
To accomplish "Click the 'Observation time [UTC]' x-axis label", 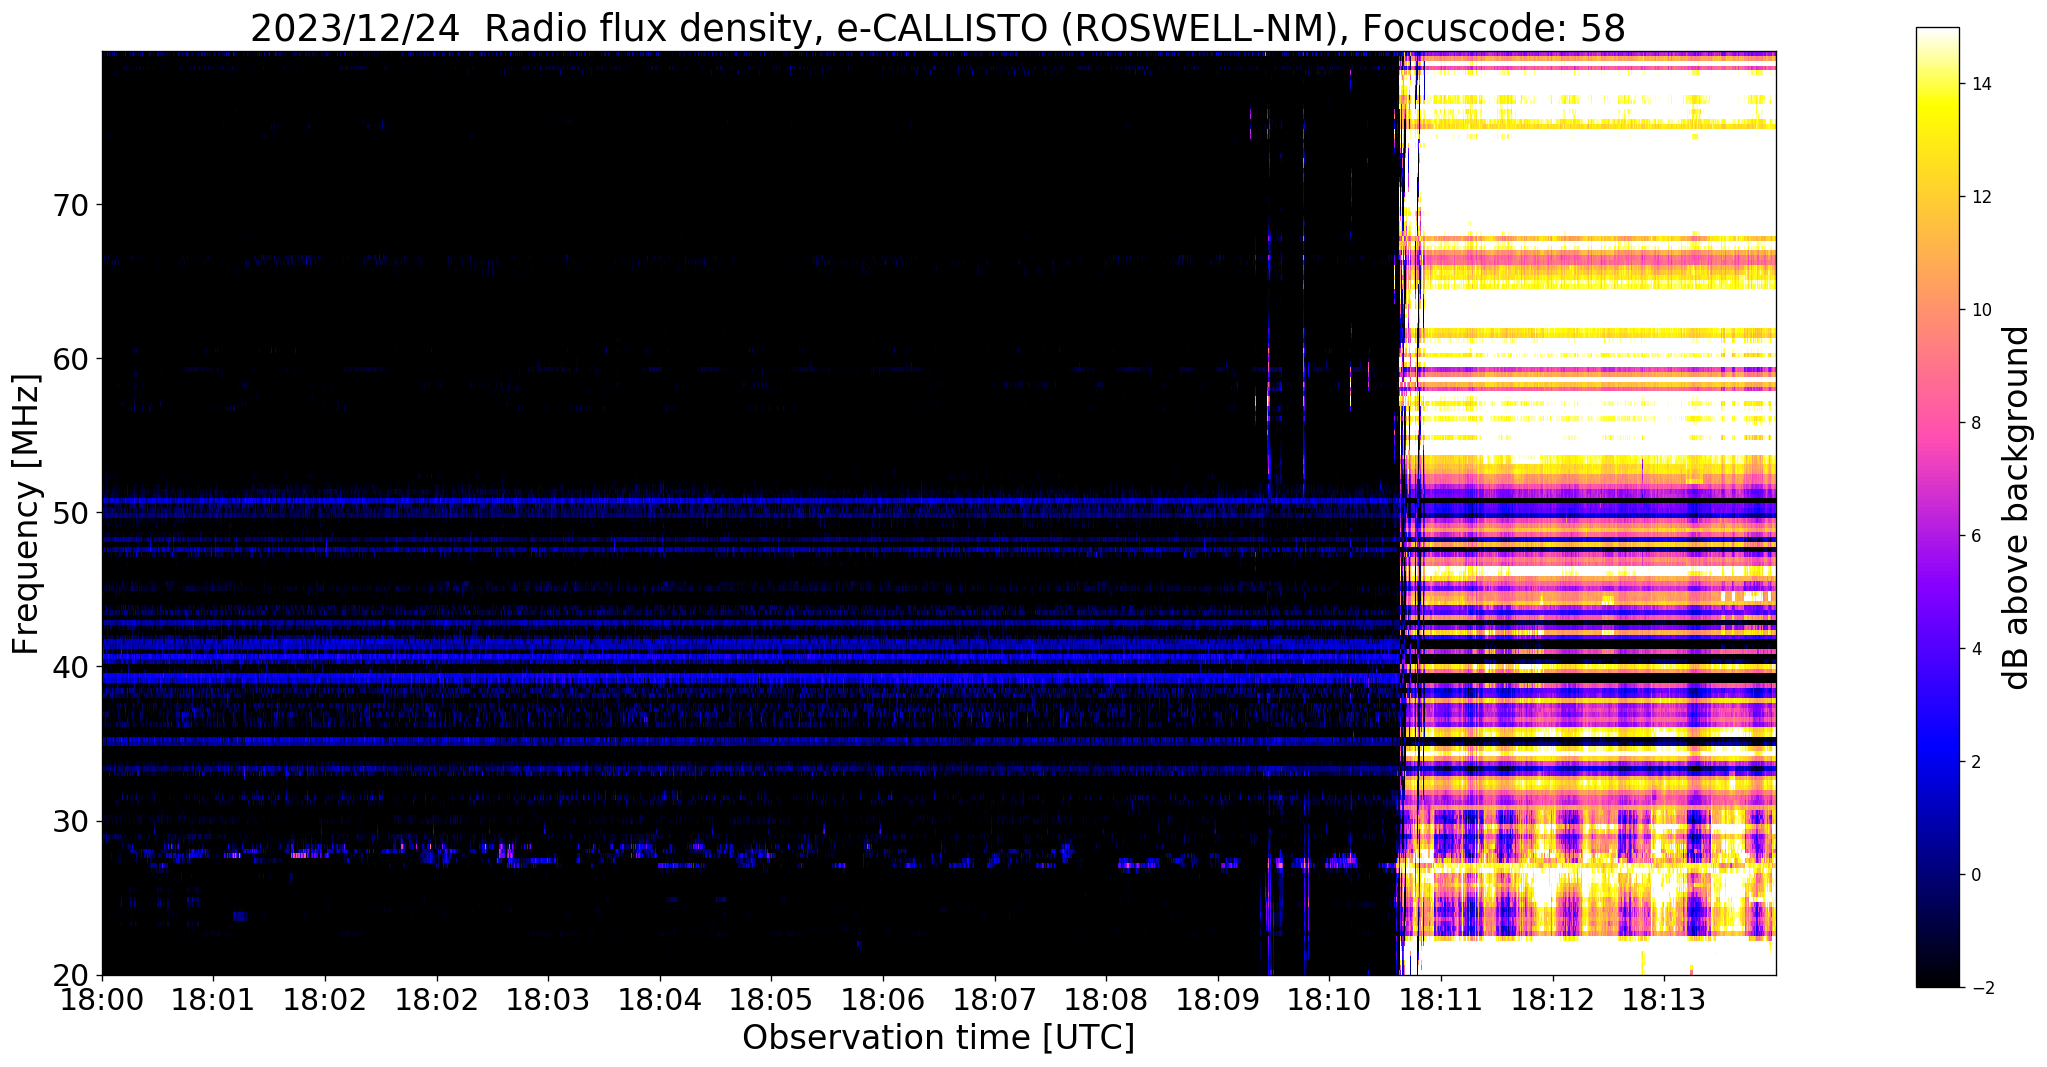I will tap(938, 1038).
